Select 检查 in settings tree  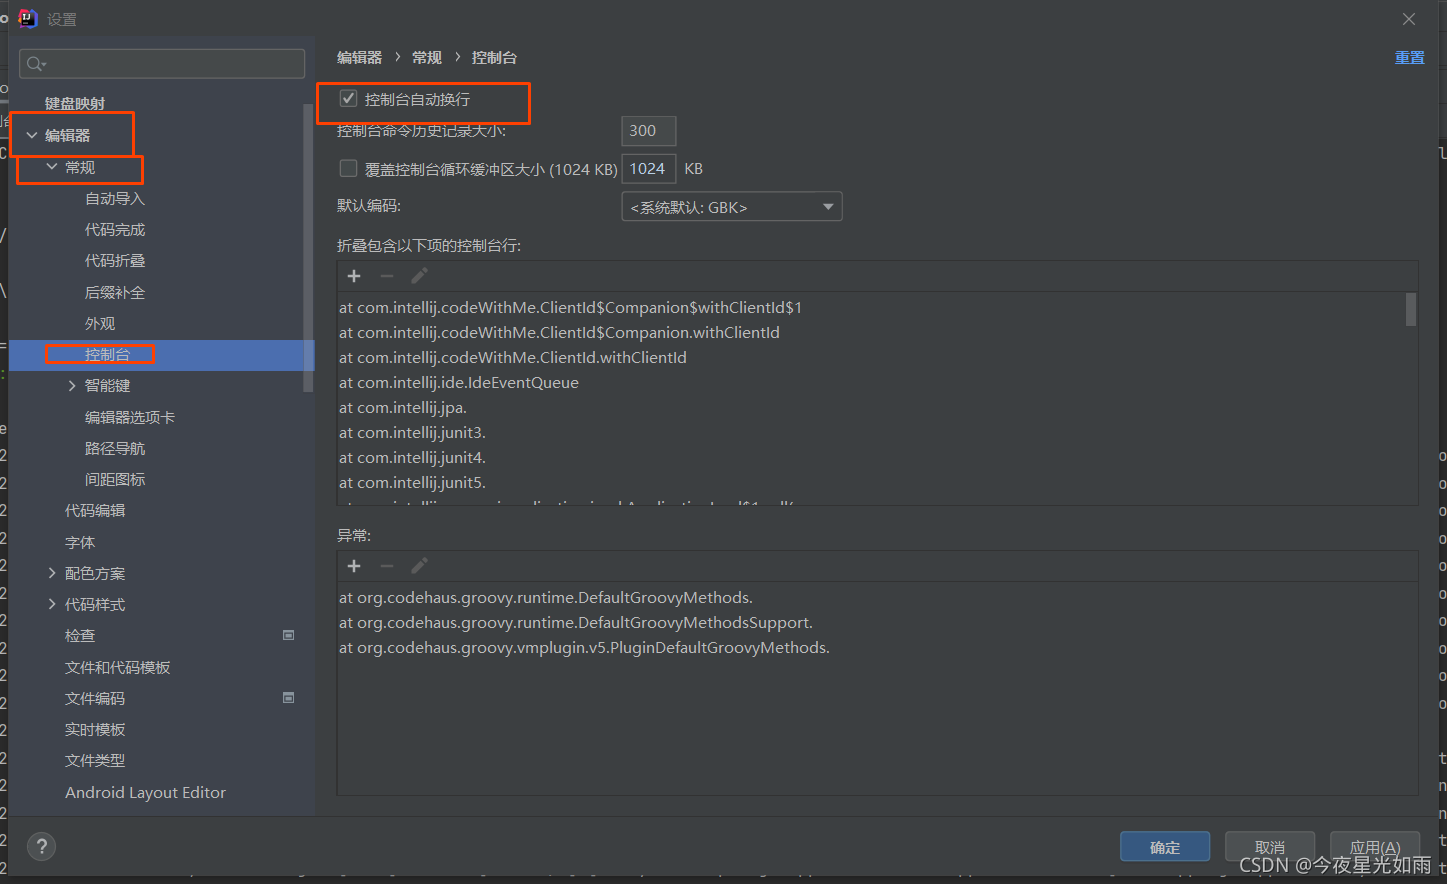(x=80, y=636)
